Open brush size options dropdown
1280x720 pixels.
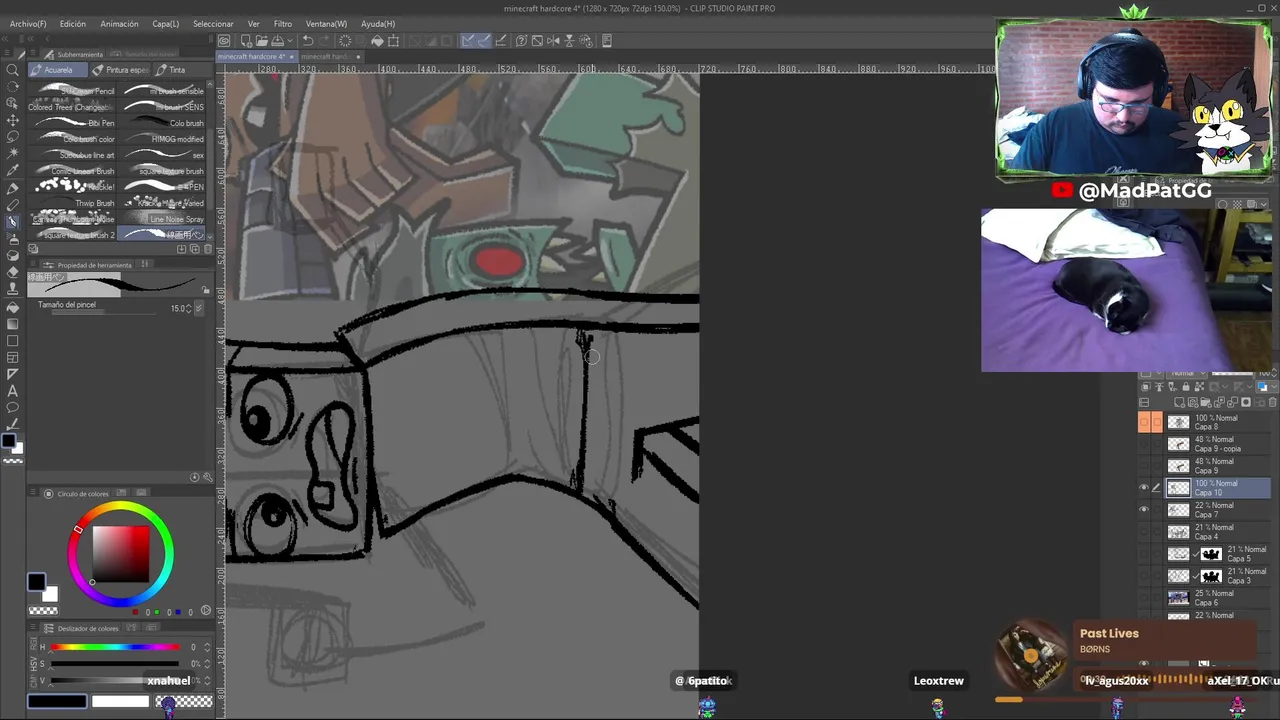(198, 308)
